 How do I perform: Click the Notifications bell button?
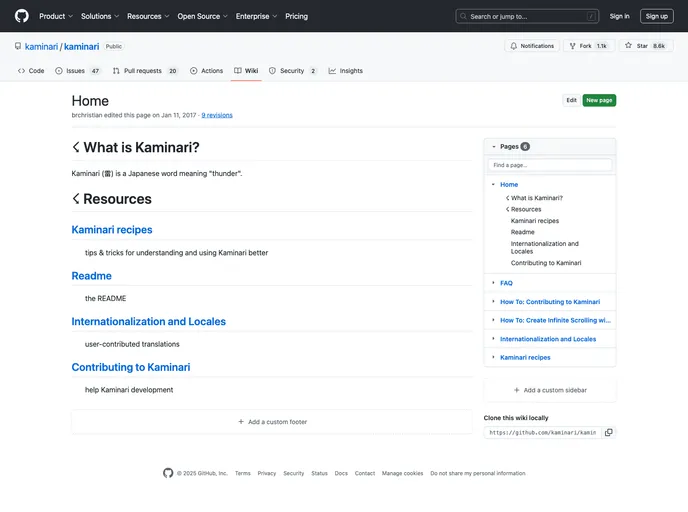coord(531,46)
